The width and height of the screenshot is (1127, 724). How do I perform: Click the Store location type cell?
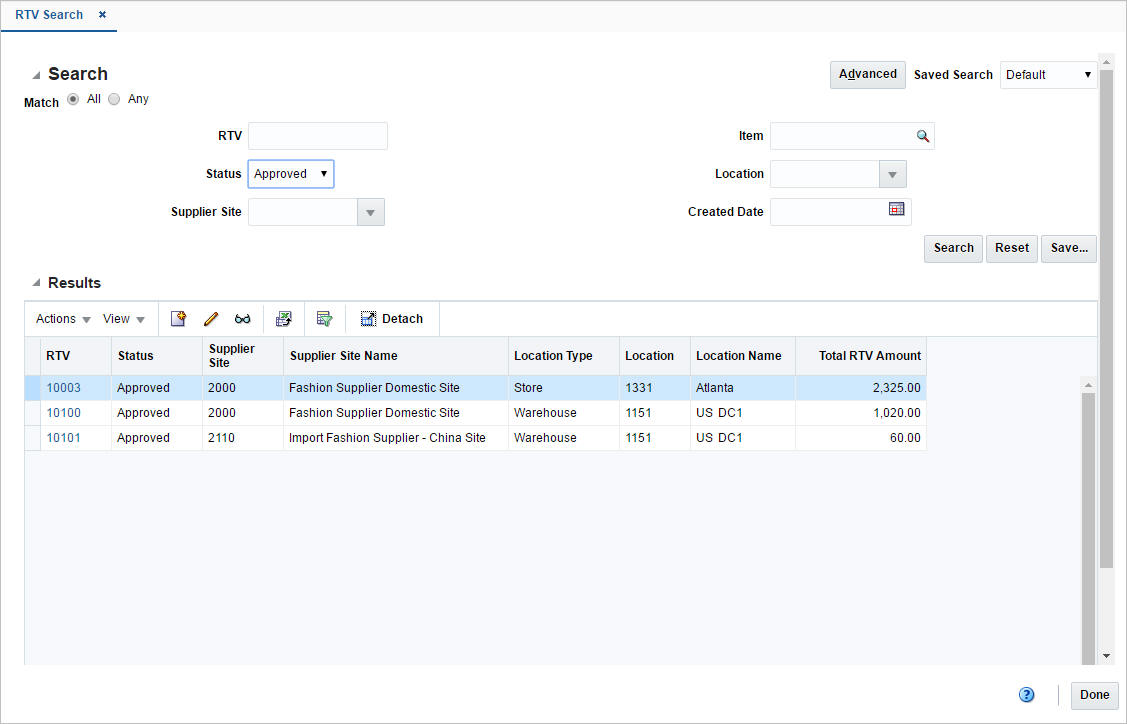coord(564,388)
